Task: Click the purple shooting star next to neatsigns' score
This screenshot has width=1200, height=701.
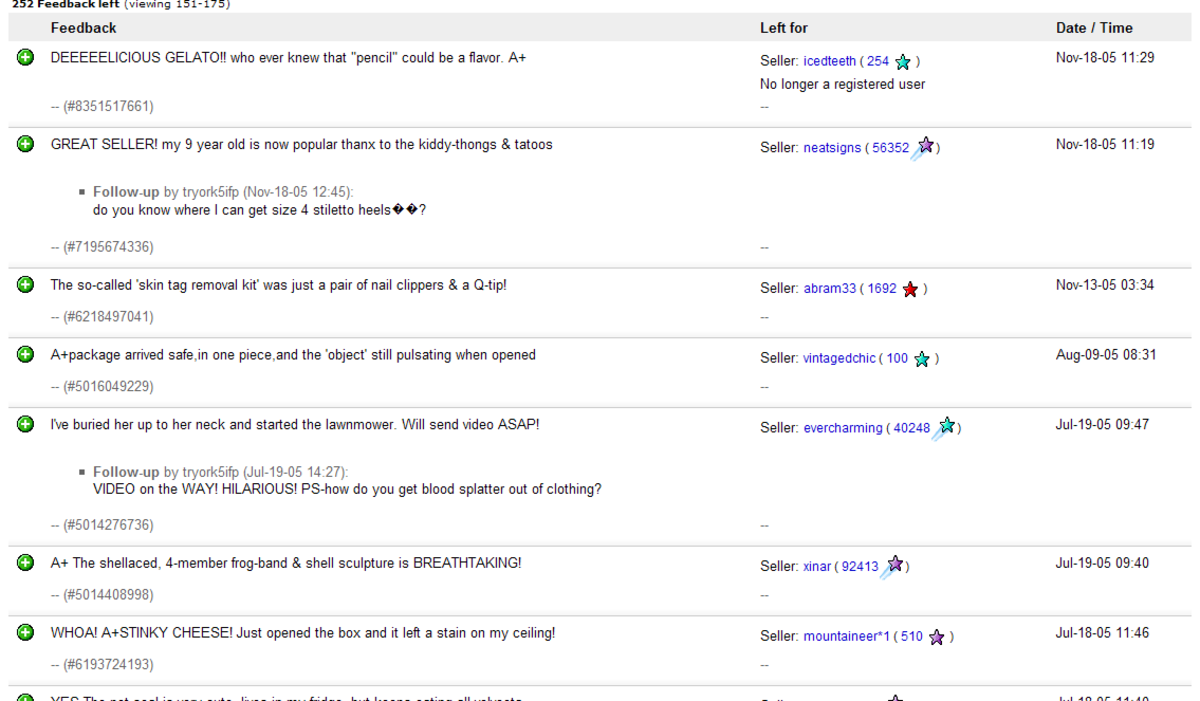Action: [926, 145]
